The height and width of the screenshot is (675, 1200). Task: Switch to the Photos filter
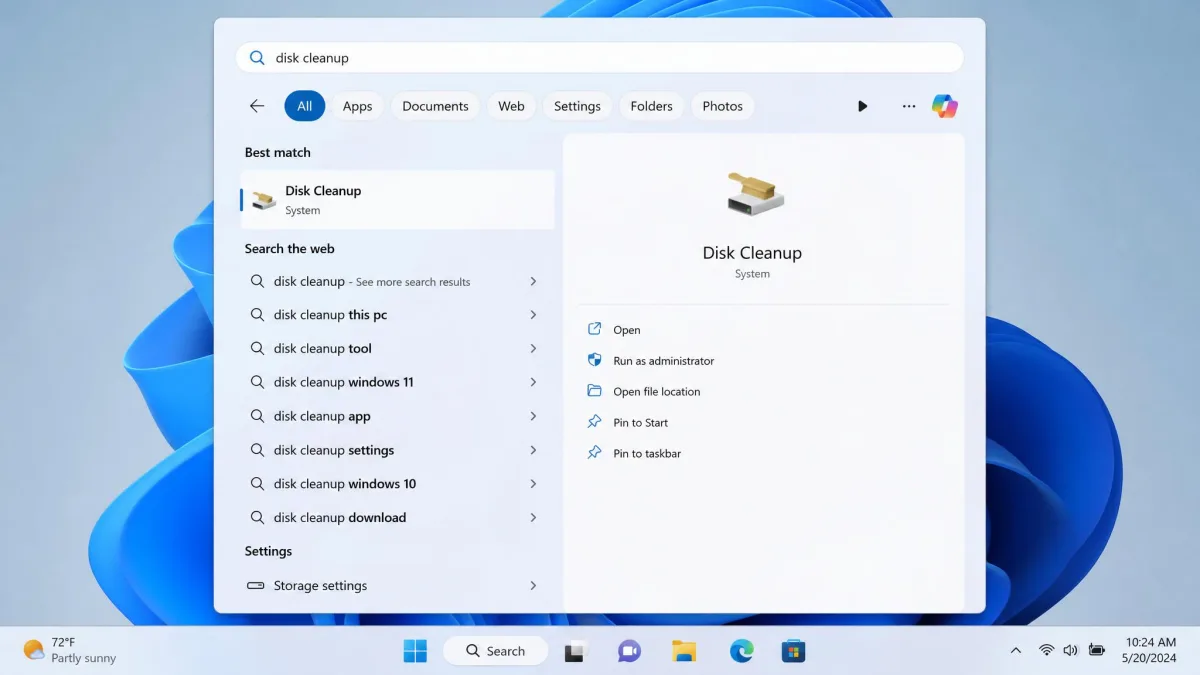pos(722,106)
